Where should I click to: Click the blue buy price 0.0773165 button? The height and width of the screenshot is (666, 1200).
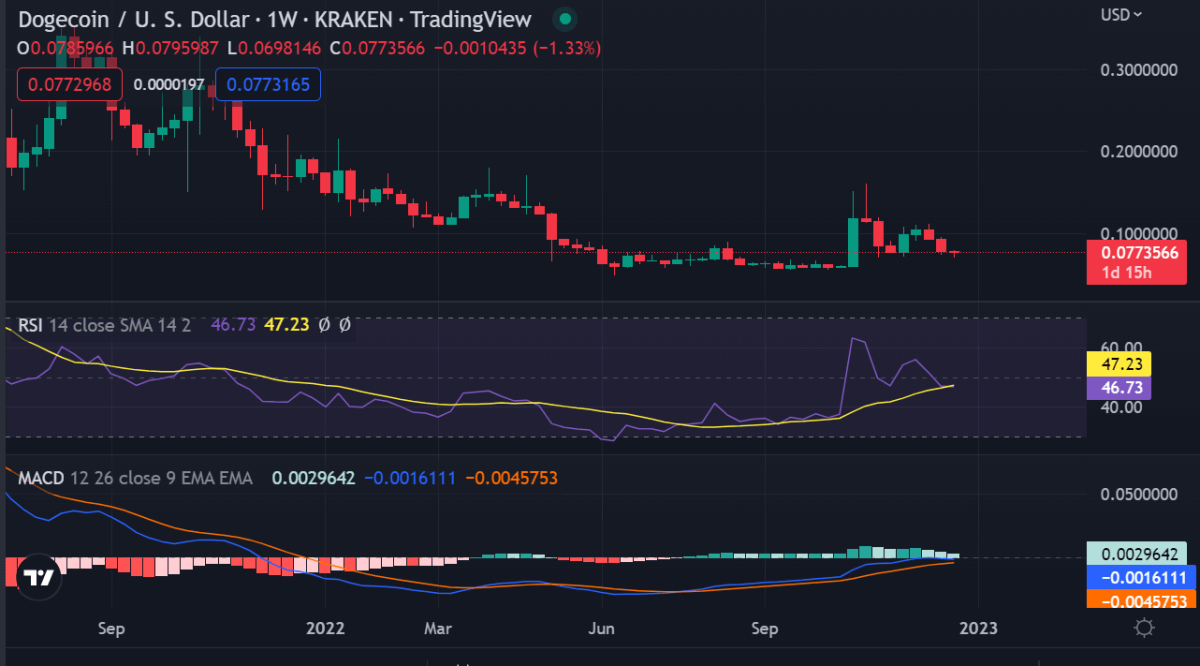click(267, 84)
